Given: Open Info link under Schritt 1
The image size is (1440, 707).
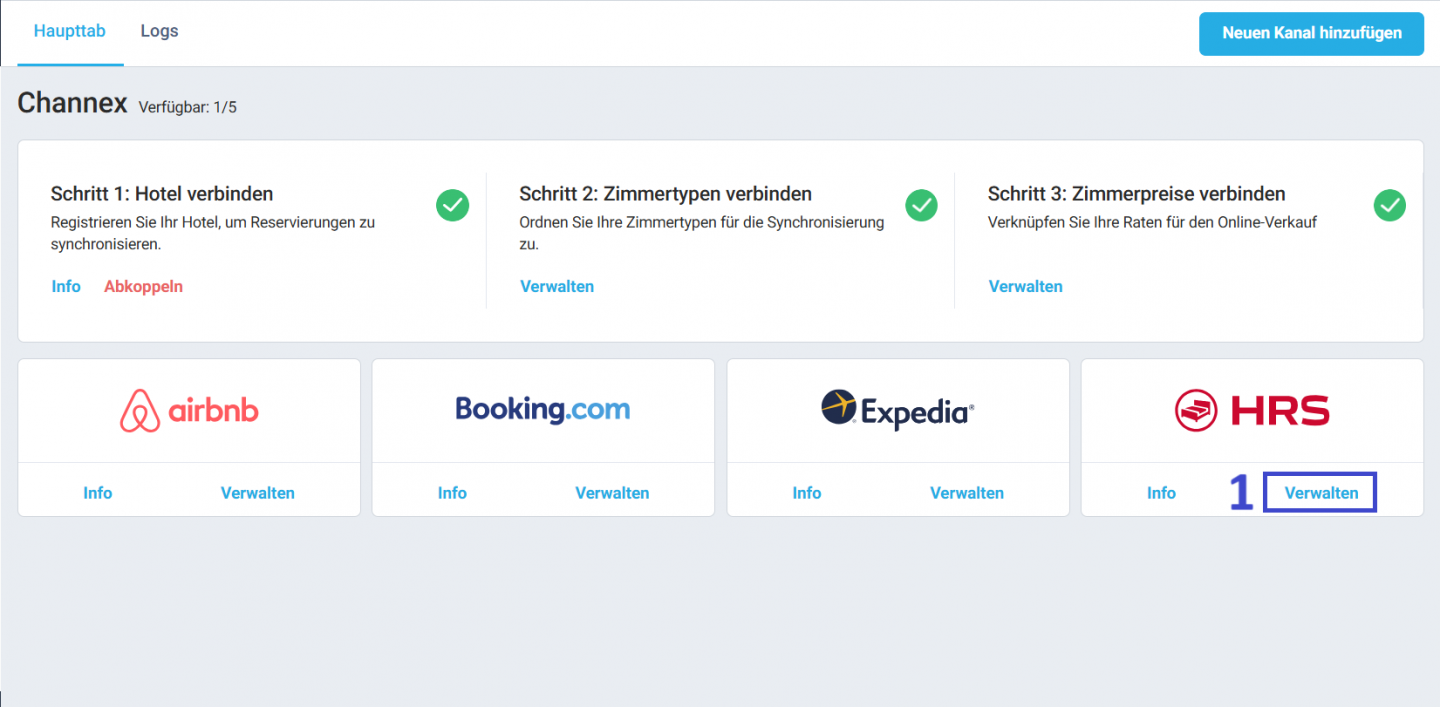Looking at the screenshot, I should [x=66, y=286].
